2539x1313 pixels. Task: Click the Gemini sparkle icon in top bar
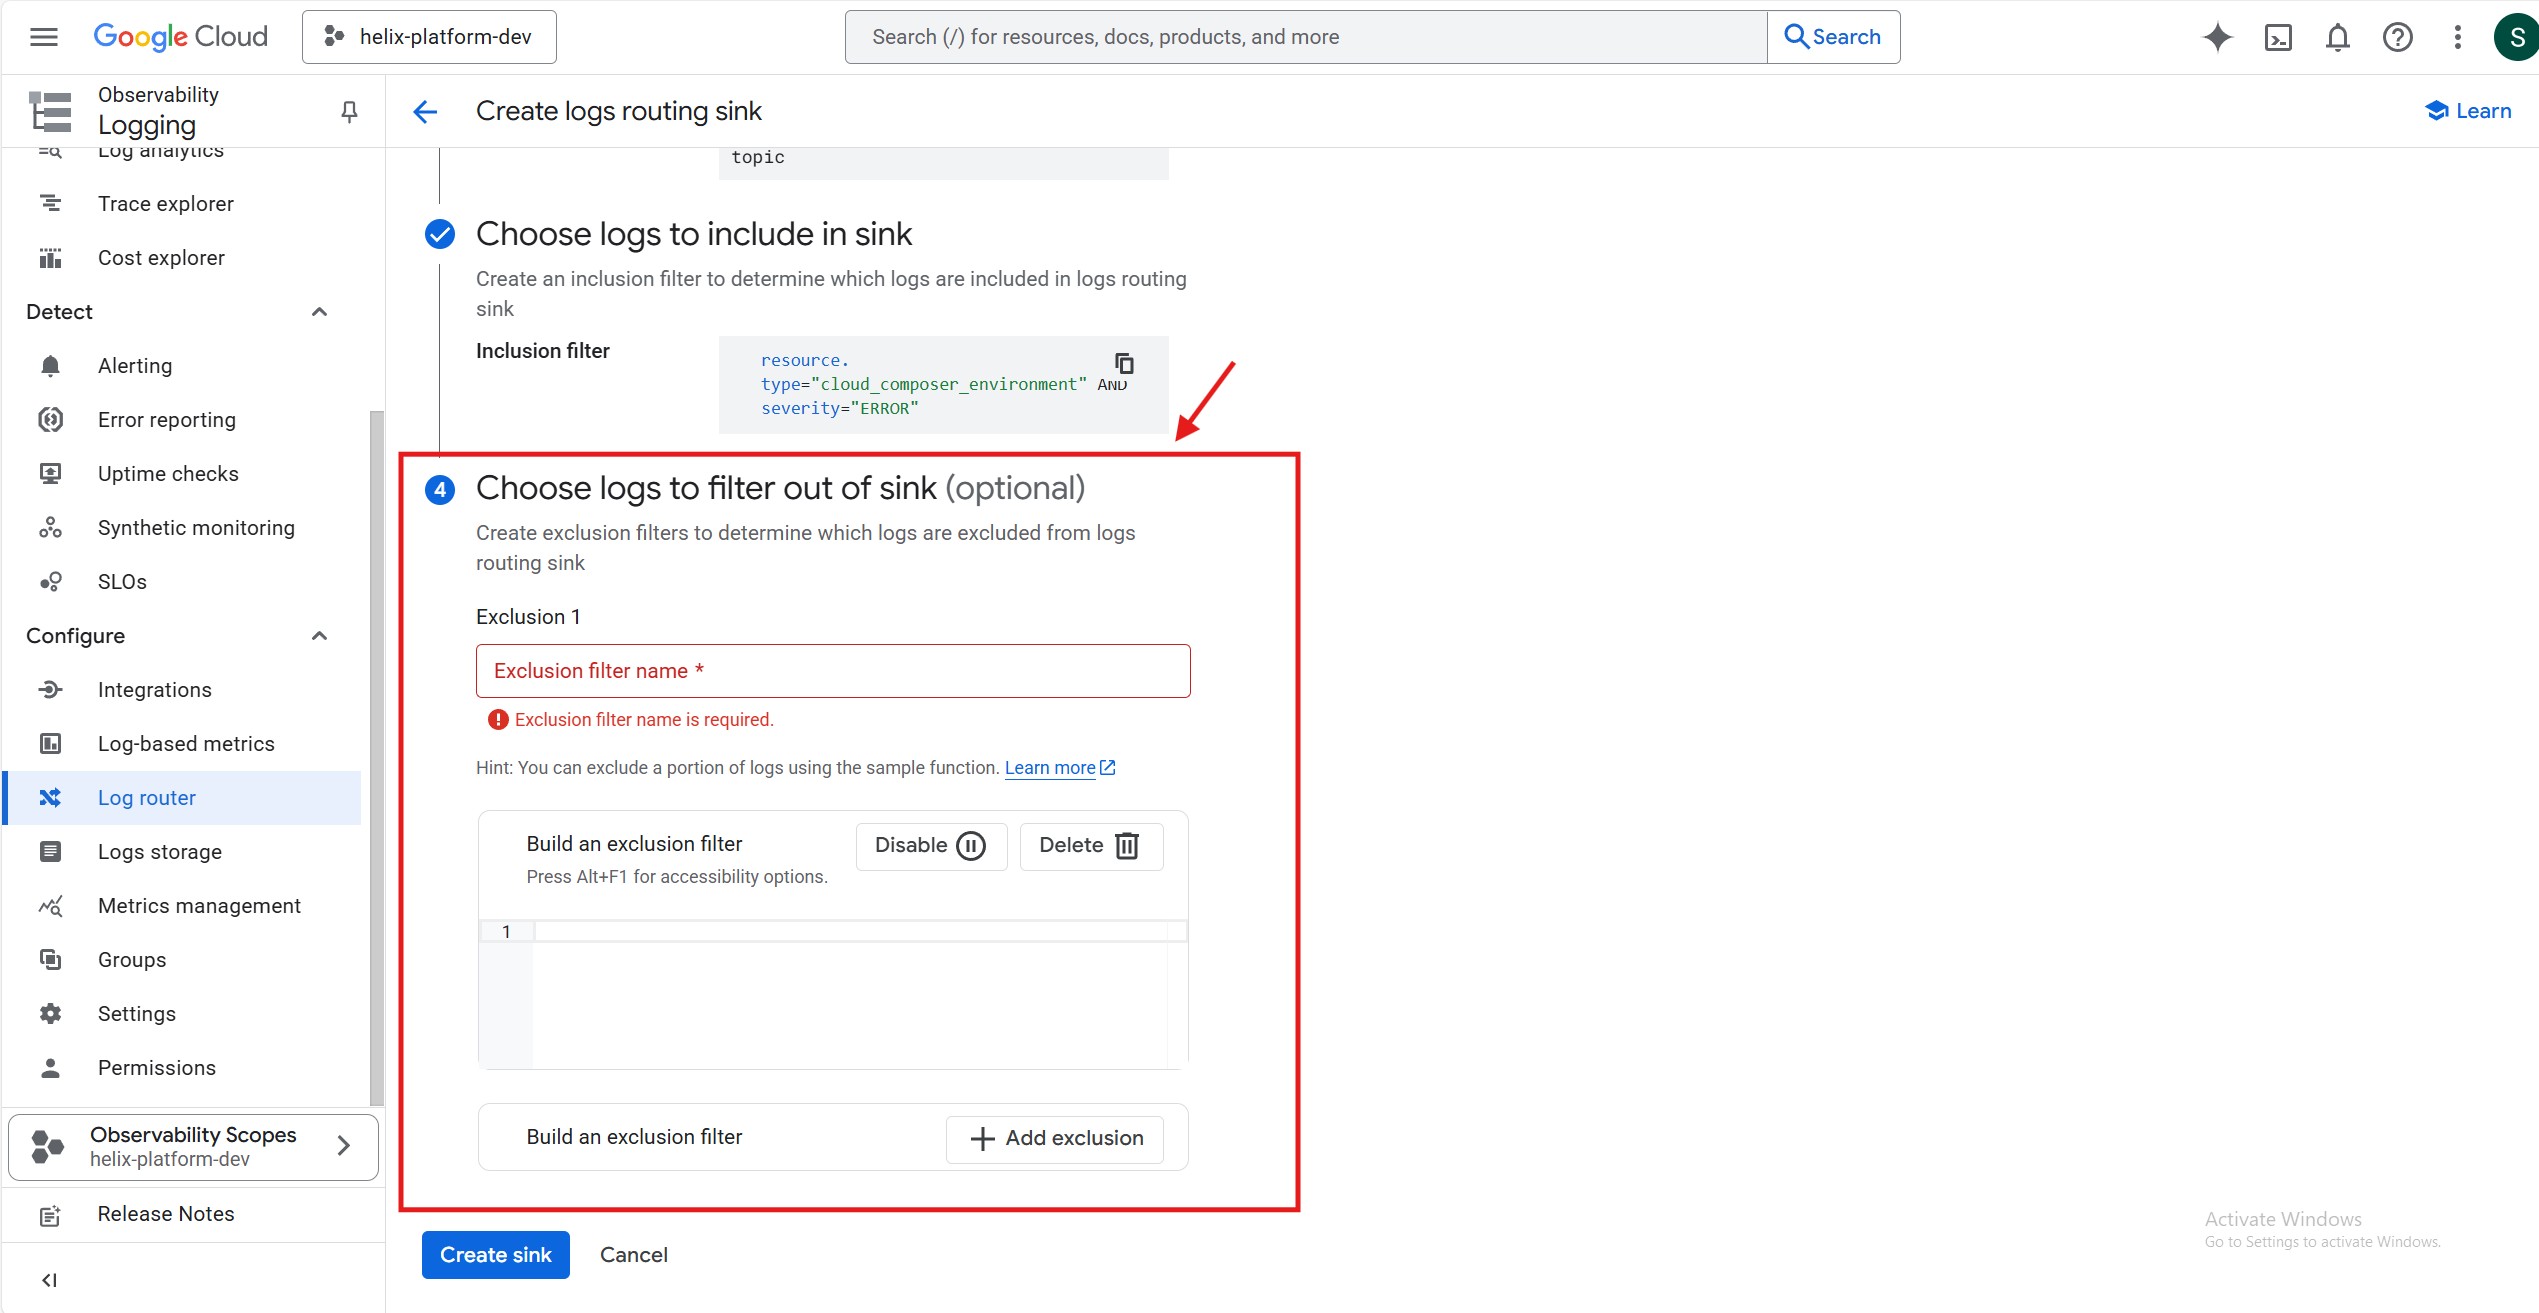2217,37
